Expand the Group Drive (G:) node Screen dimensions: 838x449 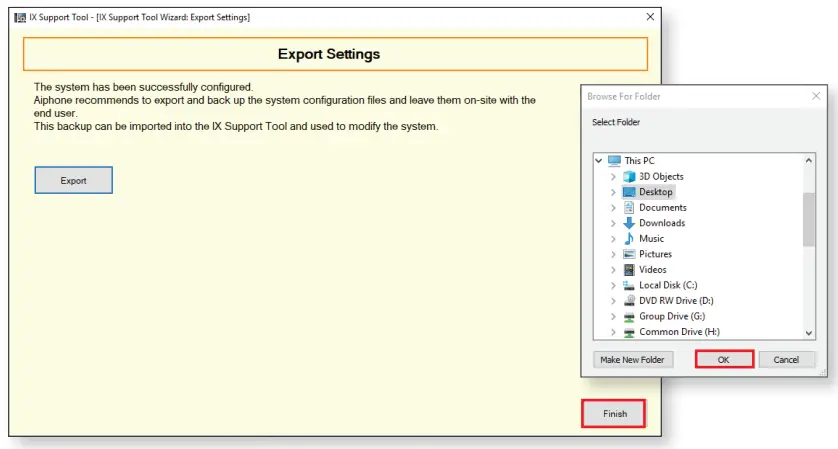pos(614,316)
